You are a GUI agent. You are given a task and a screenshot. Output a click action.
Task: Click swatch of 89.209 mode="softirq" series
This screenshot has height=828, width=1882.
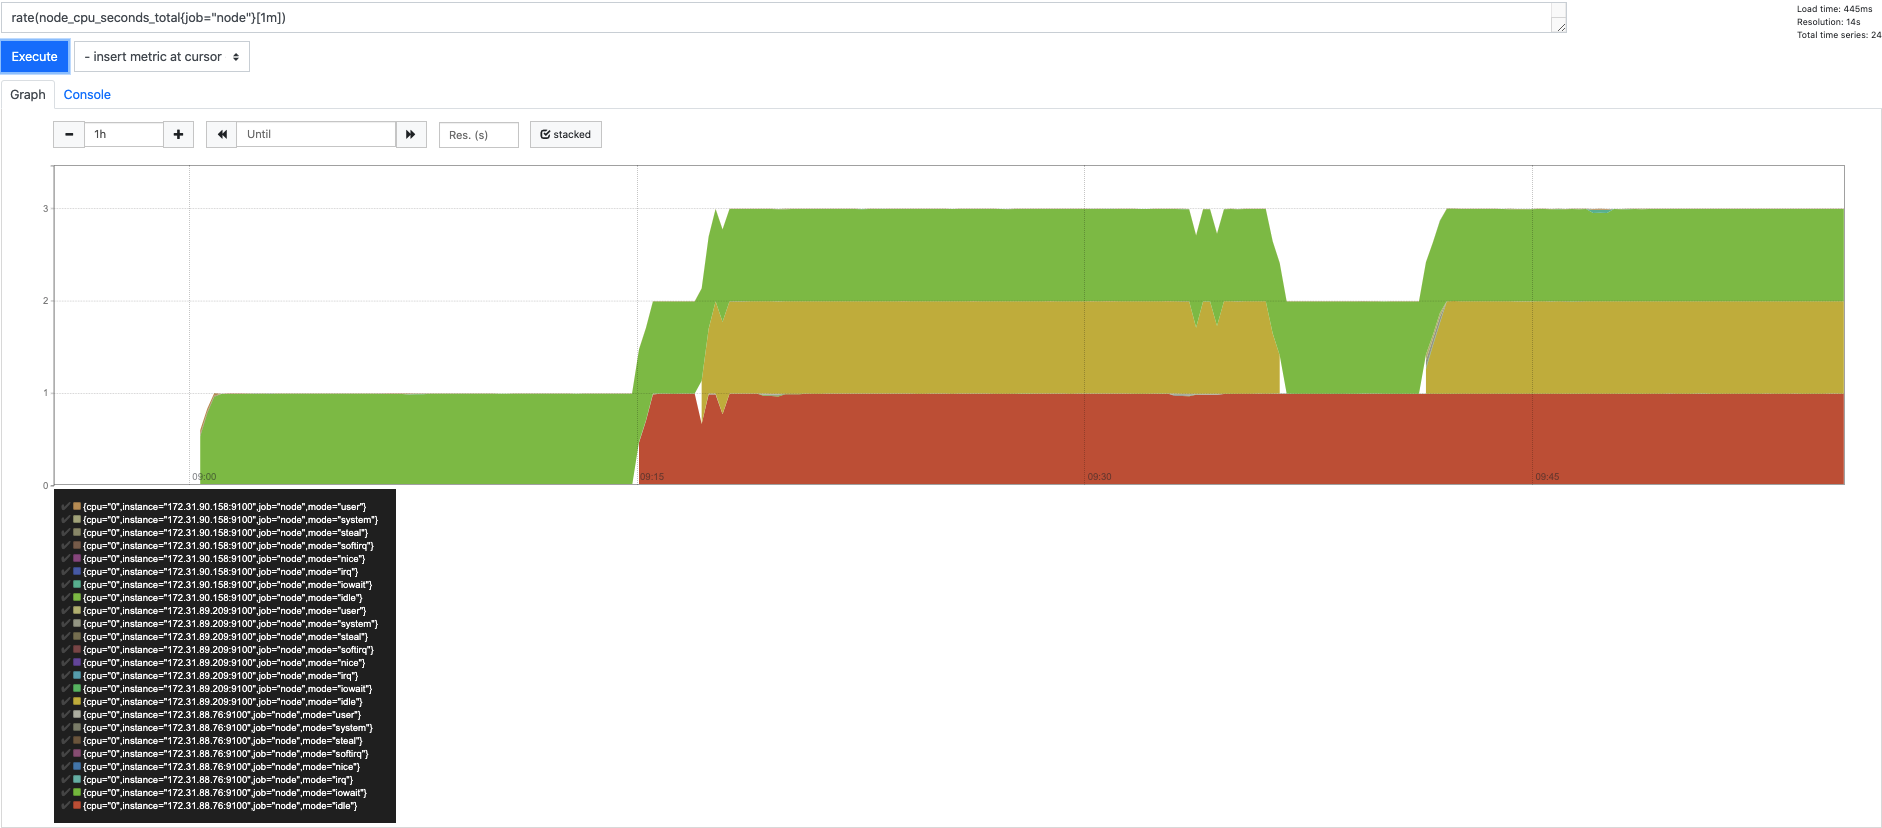coord(77,650)
